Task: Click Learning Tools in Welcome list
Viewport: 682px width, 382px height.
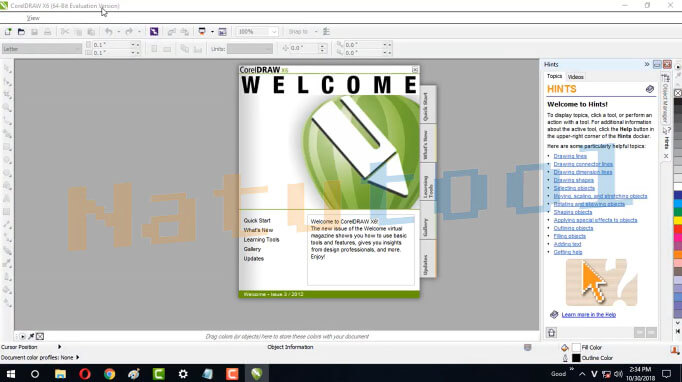Action: pos(261,239)
